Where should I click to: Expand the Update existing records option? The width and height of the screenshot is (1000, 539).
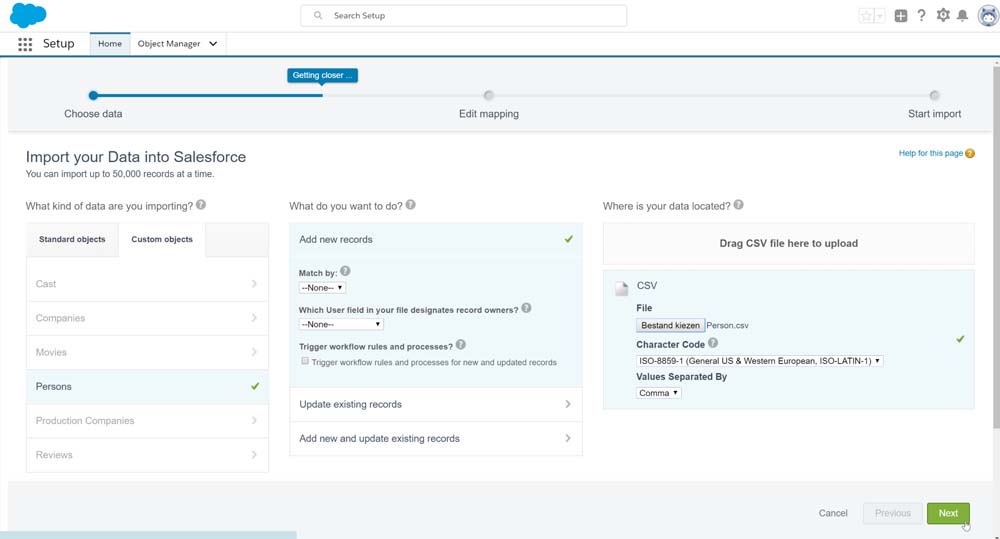point(435,404)
